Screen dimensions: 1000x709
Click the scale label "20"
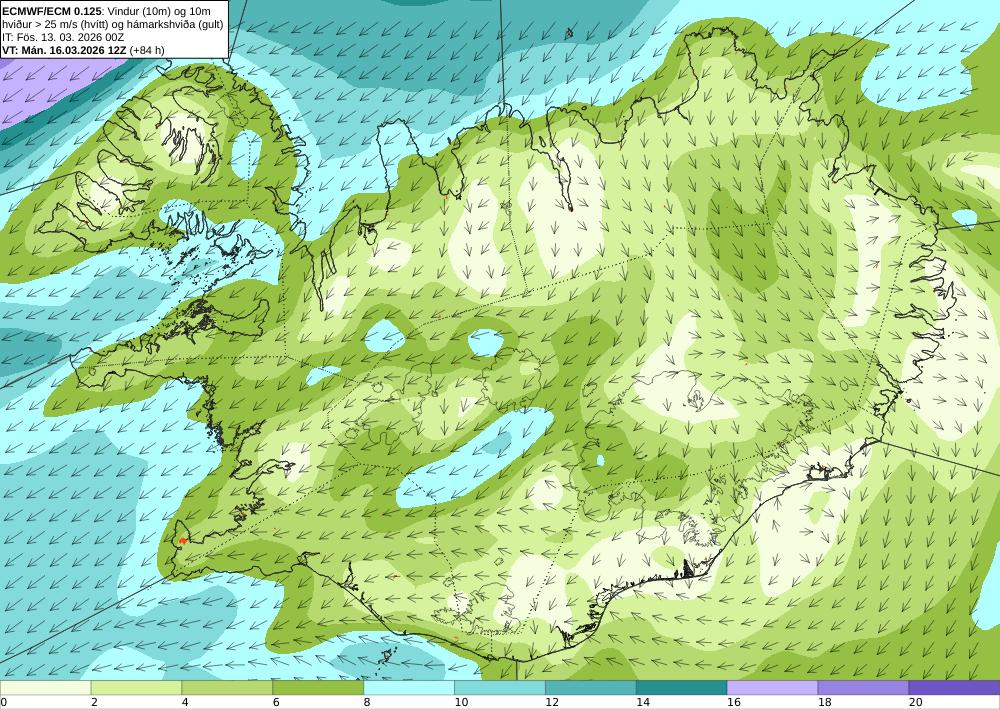point(915,702)
